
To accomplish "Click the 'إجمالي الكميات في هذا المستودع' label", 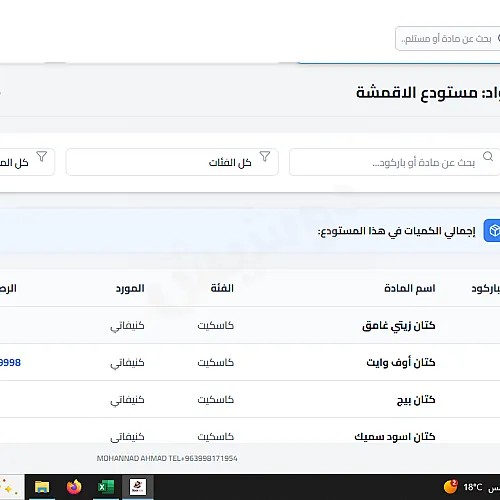I will [396, 231].
